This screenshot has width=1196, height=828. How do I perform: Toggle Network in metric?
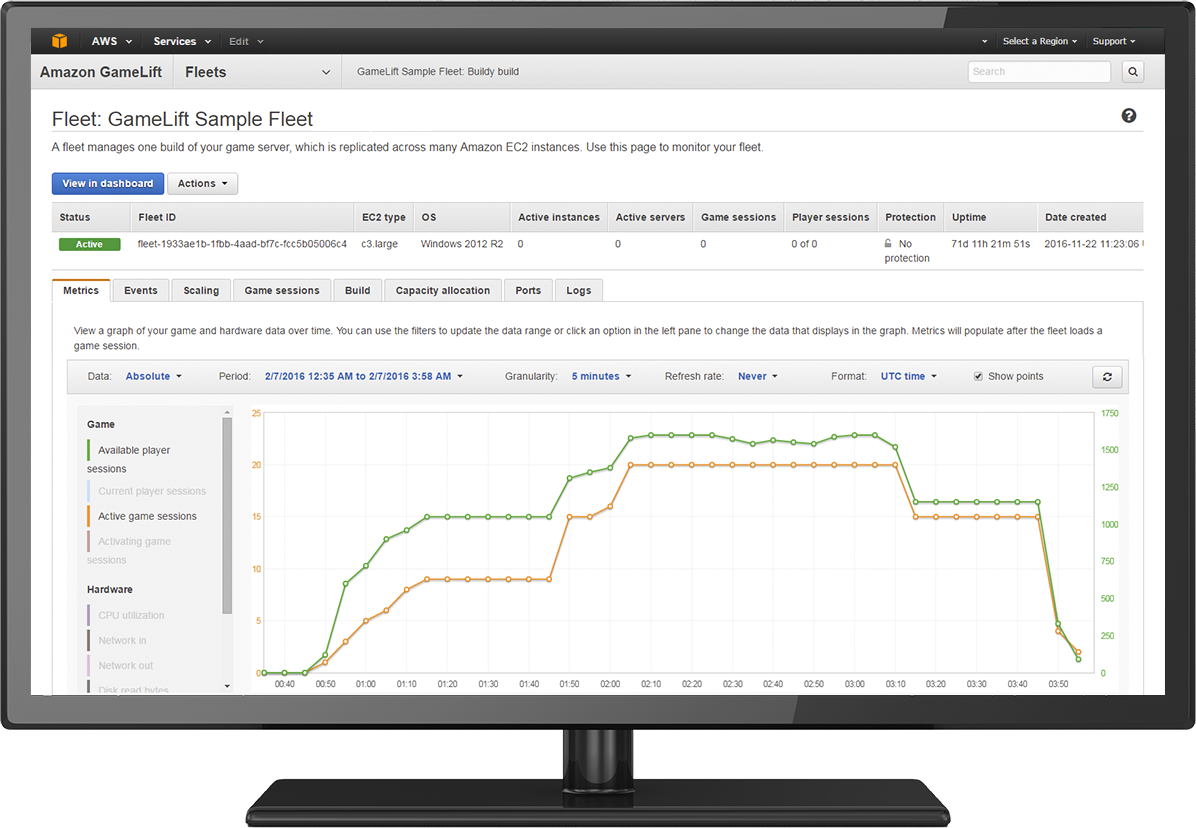click(117, 640)
